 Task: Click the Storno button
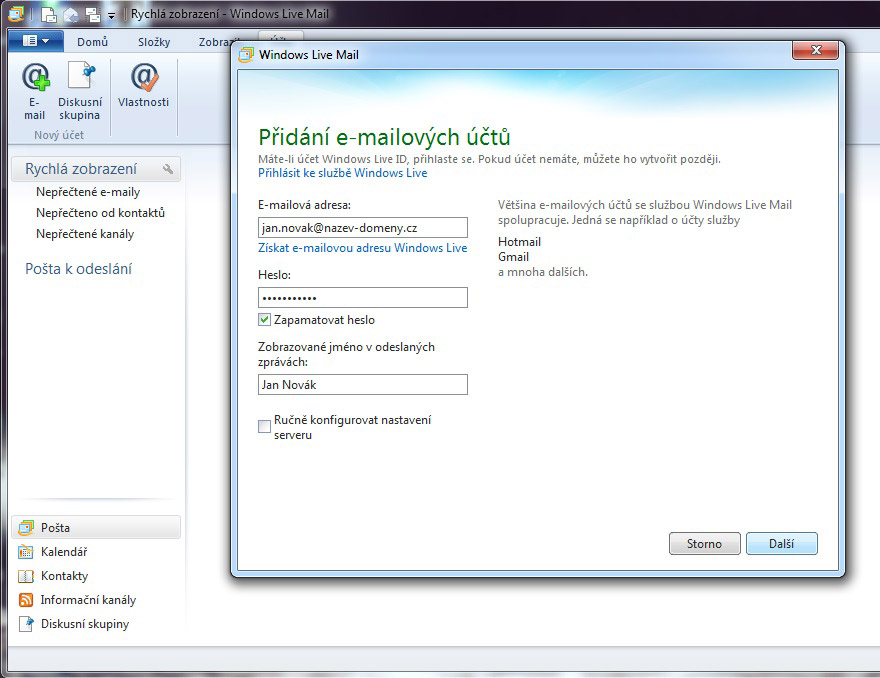pyautogui.click(x=704, y=544)
